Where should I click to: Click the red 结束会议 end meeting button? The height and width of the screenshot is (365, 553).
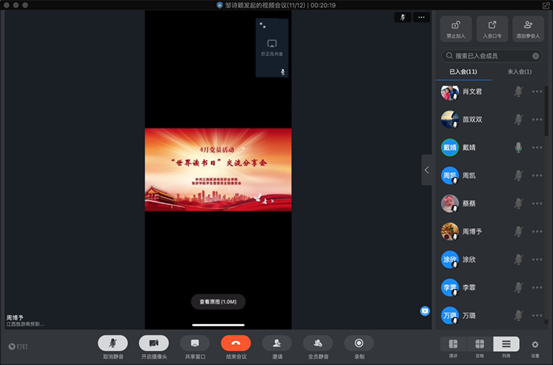click(x=236, y=343)
